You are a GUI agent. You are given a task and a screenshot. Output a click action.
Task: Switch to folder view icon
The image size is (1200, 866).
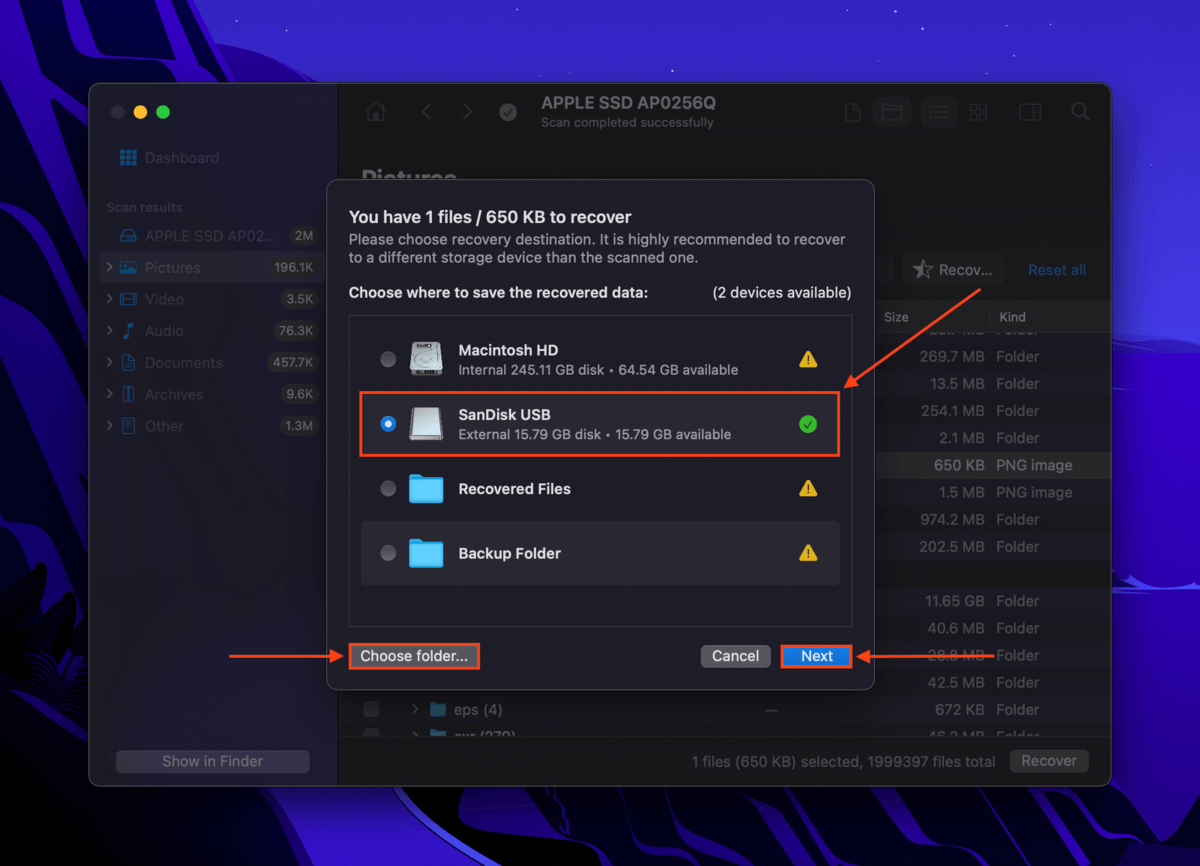892,112
